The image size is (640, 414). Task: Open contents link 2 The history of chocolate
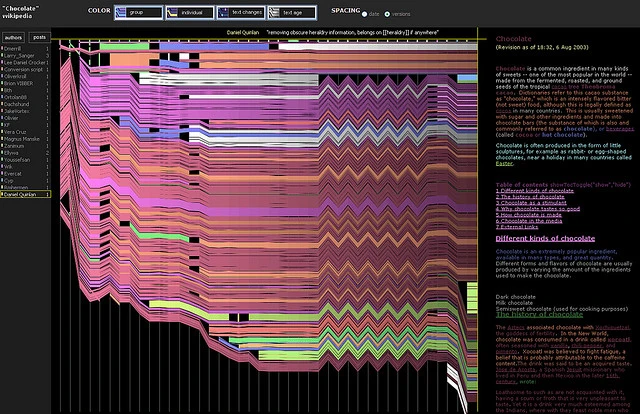(x=530, y=197)
